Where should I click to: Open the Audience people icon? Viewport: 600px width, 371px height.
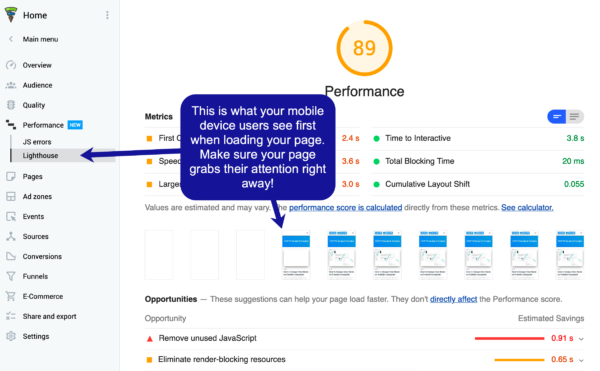11,85
